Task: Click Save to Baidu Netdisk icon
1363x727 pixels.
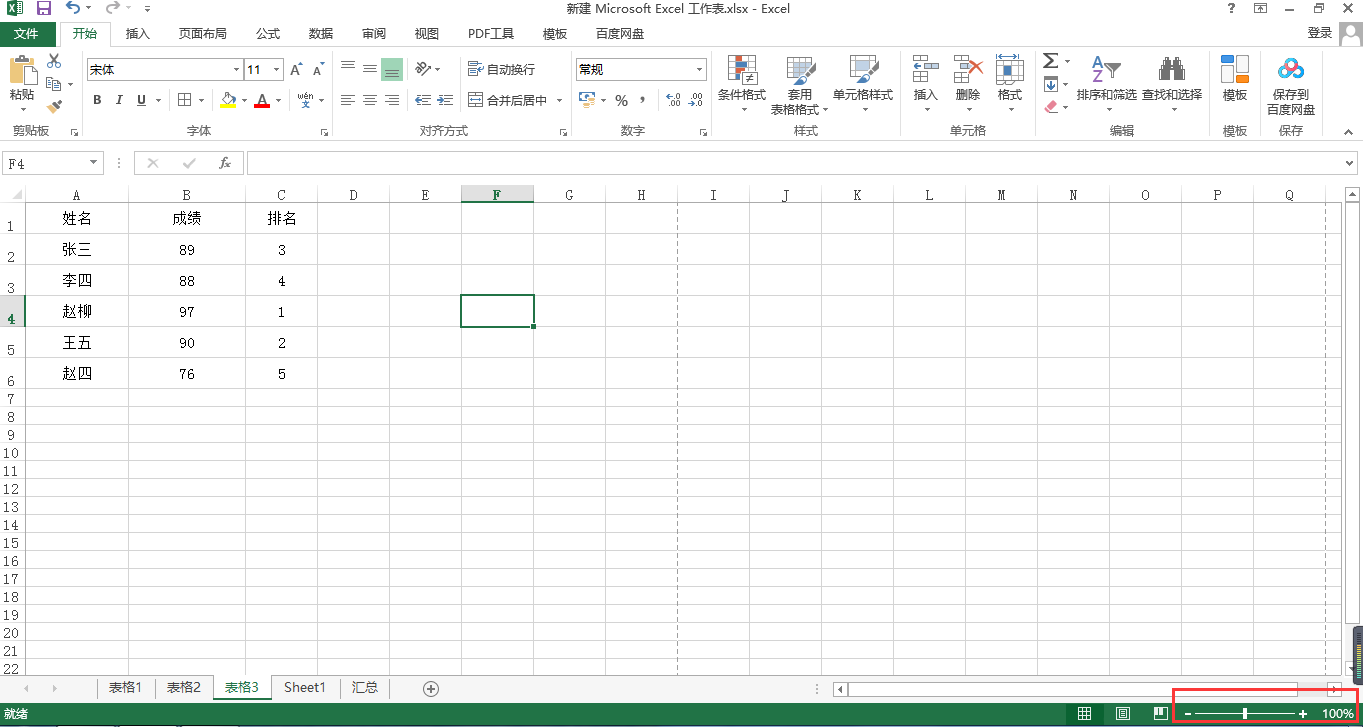Action: pos(1291,69)
